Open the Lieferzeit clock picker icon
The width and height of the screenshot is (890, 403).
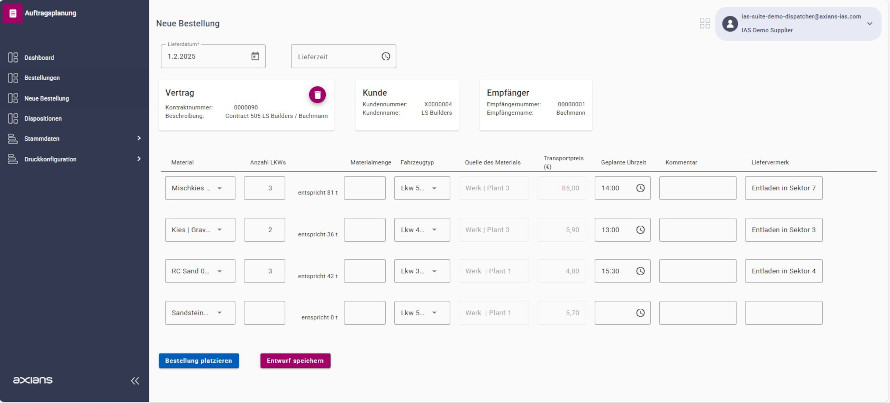pos(386,56)
